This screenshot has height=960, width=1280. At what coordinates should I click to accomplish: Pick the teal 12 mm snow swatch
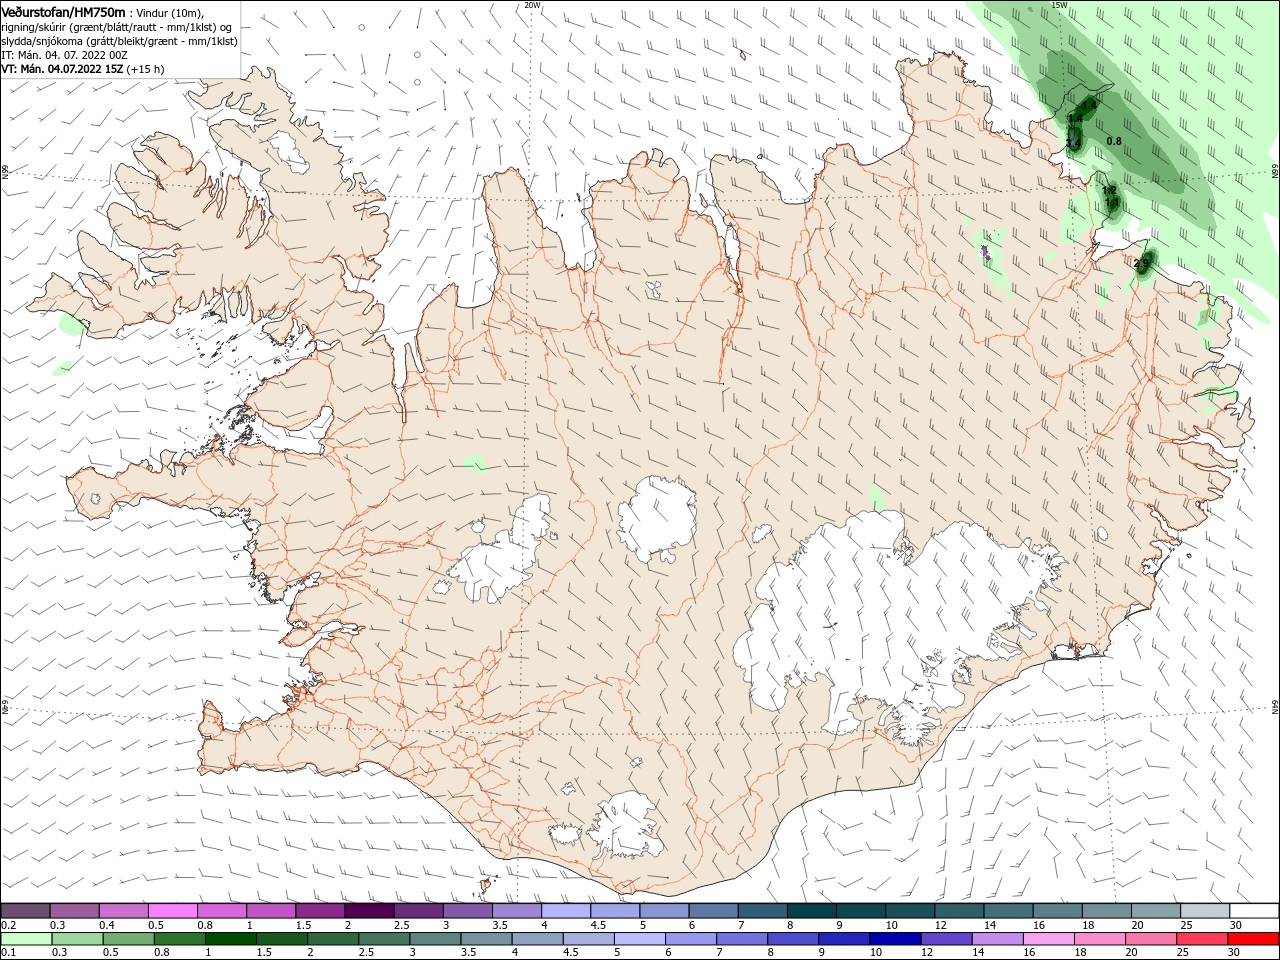point(959,911)
